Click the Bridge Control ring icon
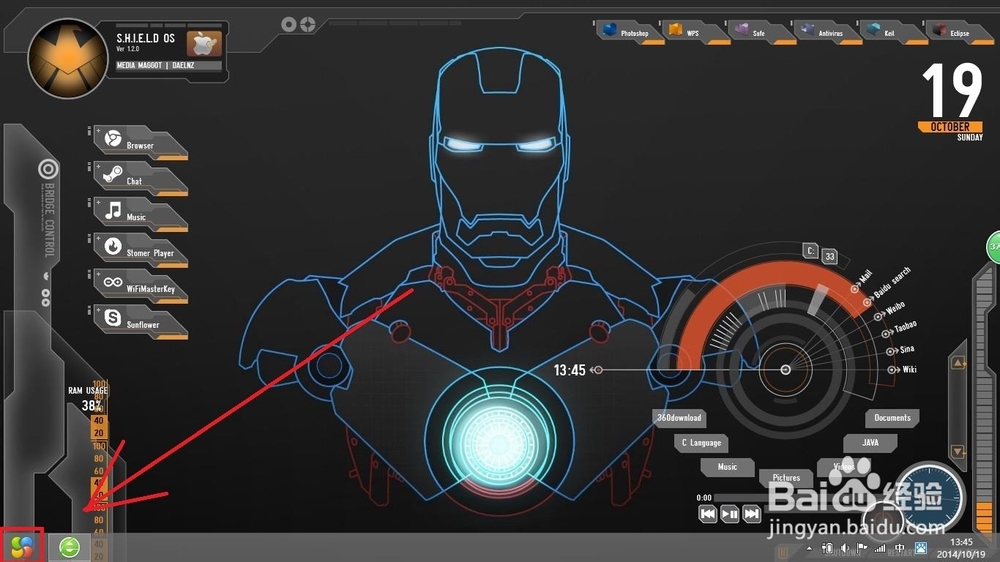Image resolution: width=1000 pixels, height=562 pixels. coord(48,169)
